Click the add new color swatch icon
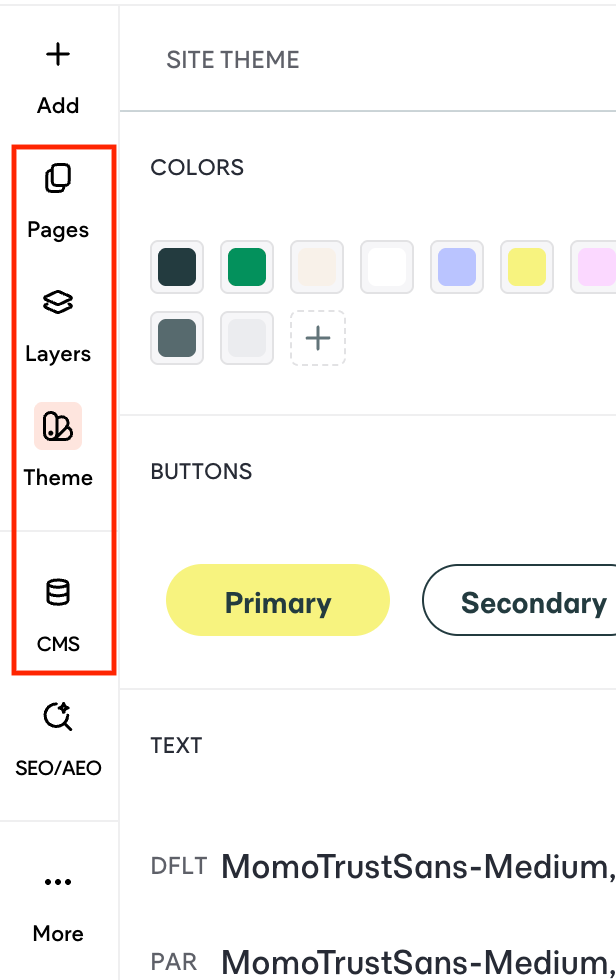Viewport: 616px width, 980px height. [x=317, y=338]
